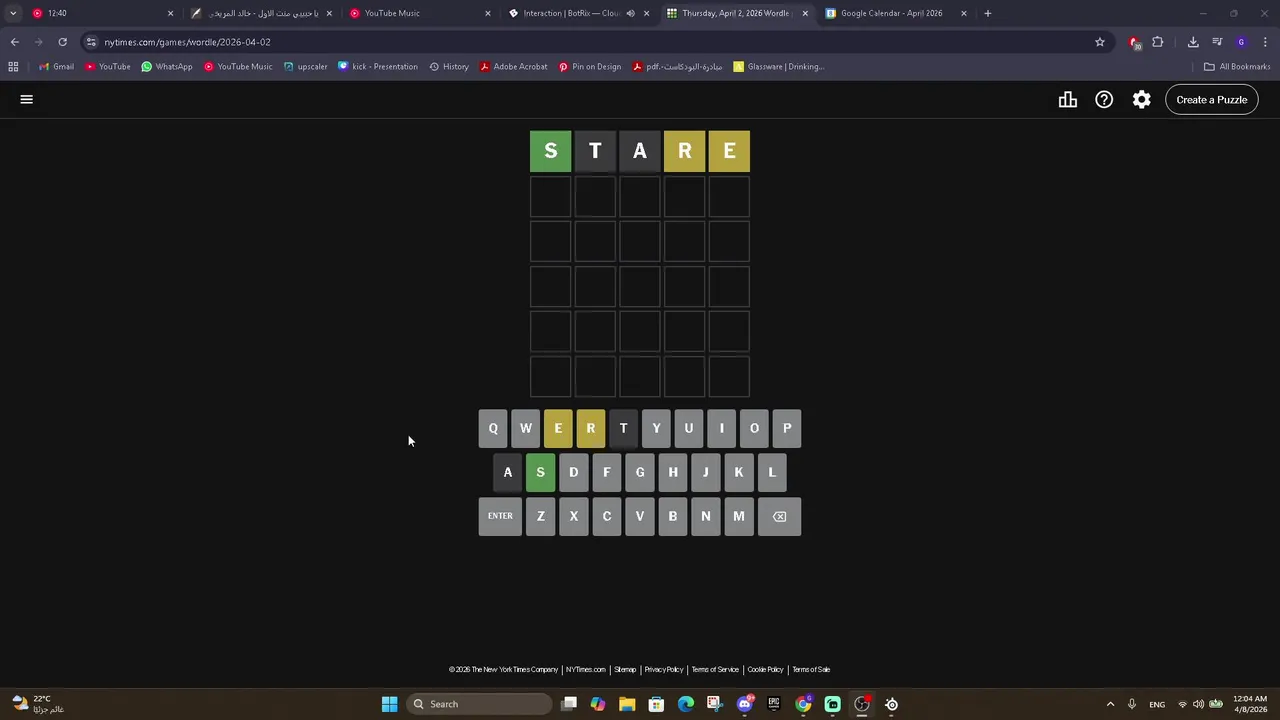Tap the U key on keyboard
Viewport: 1280px width, 720px height.
(689, 428)
